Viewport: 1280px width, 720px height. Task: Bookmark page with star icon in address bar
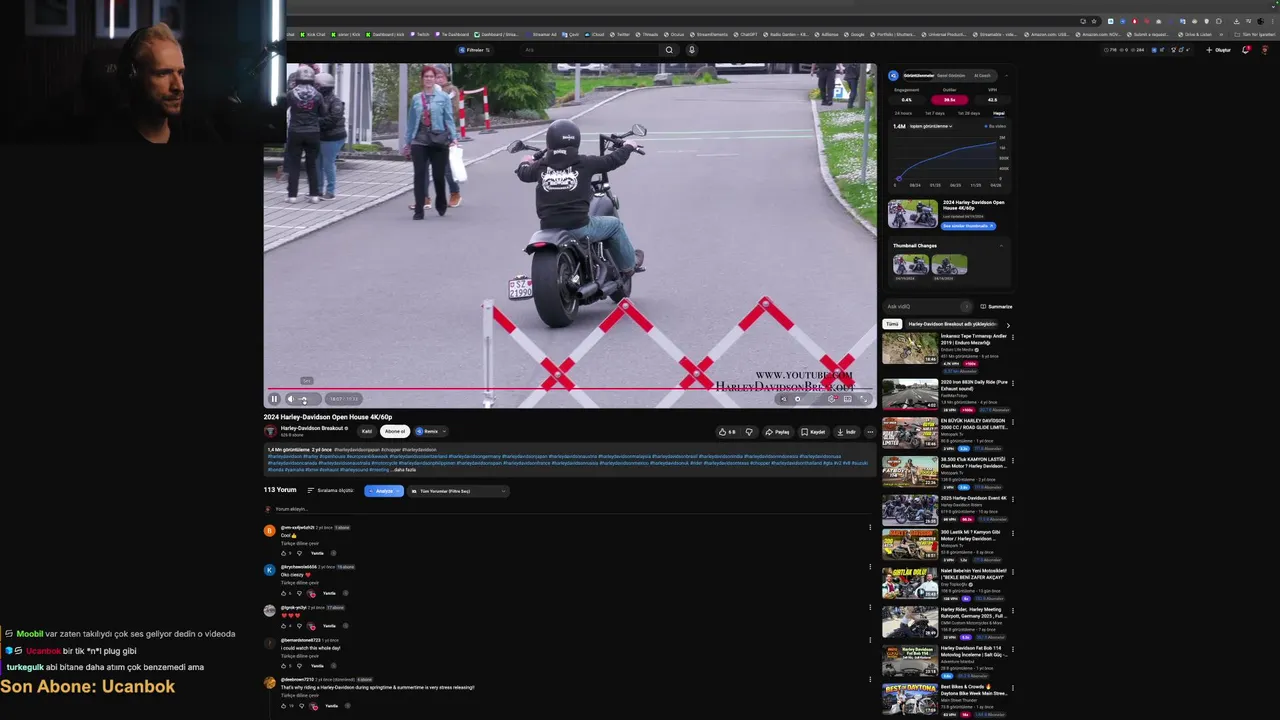tap(1094, 21)
